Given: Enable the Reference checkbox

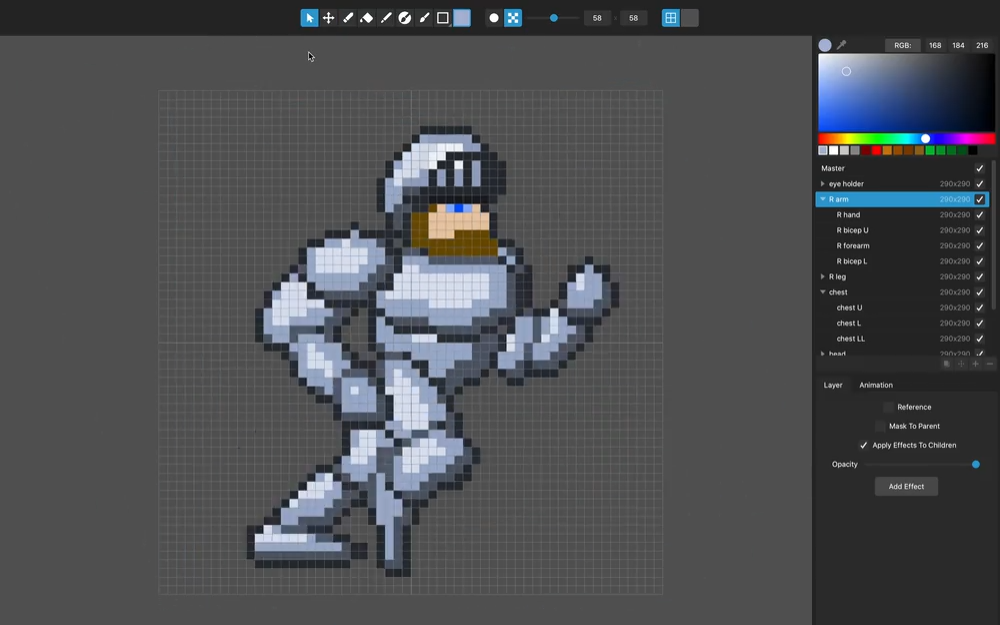Looking at the screenshot, I should [x=888, y=407].
